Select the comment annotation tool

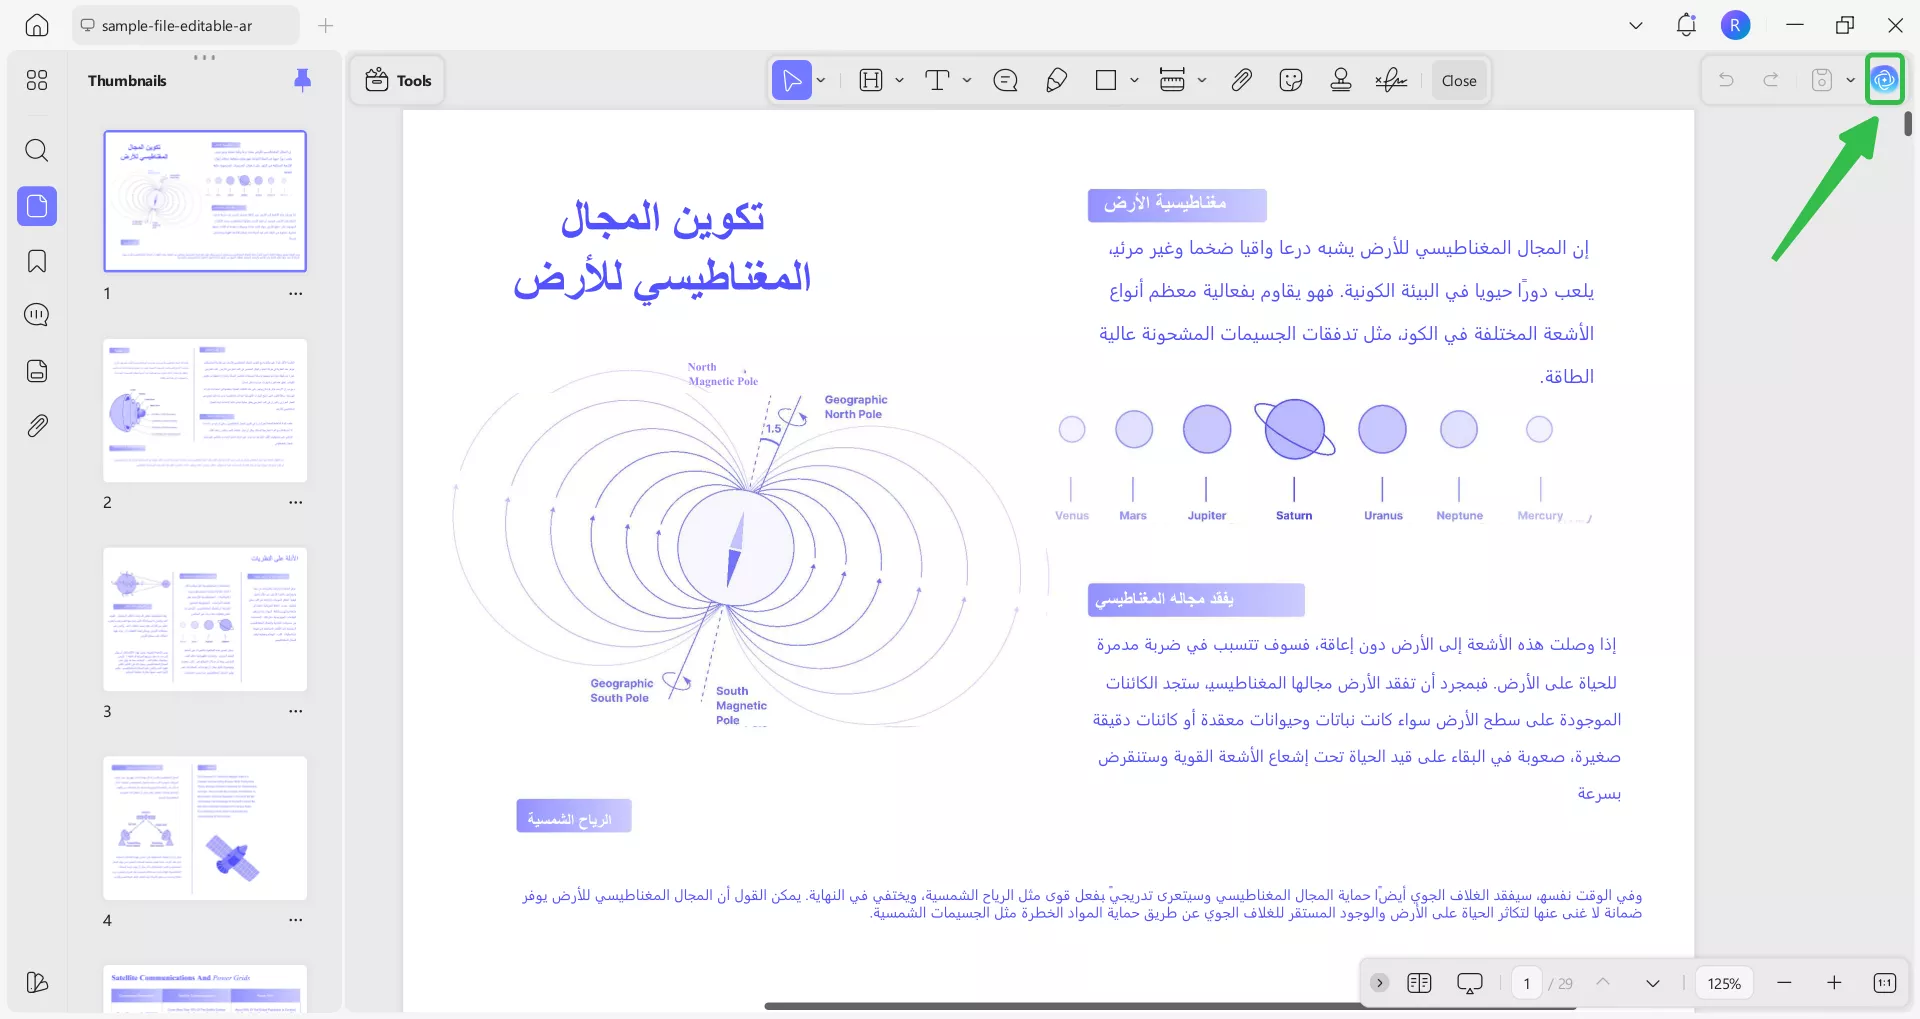(x=1006, y=80)
